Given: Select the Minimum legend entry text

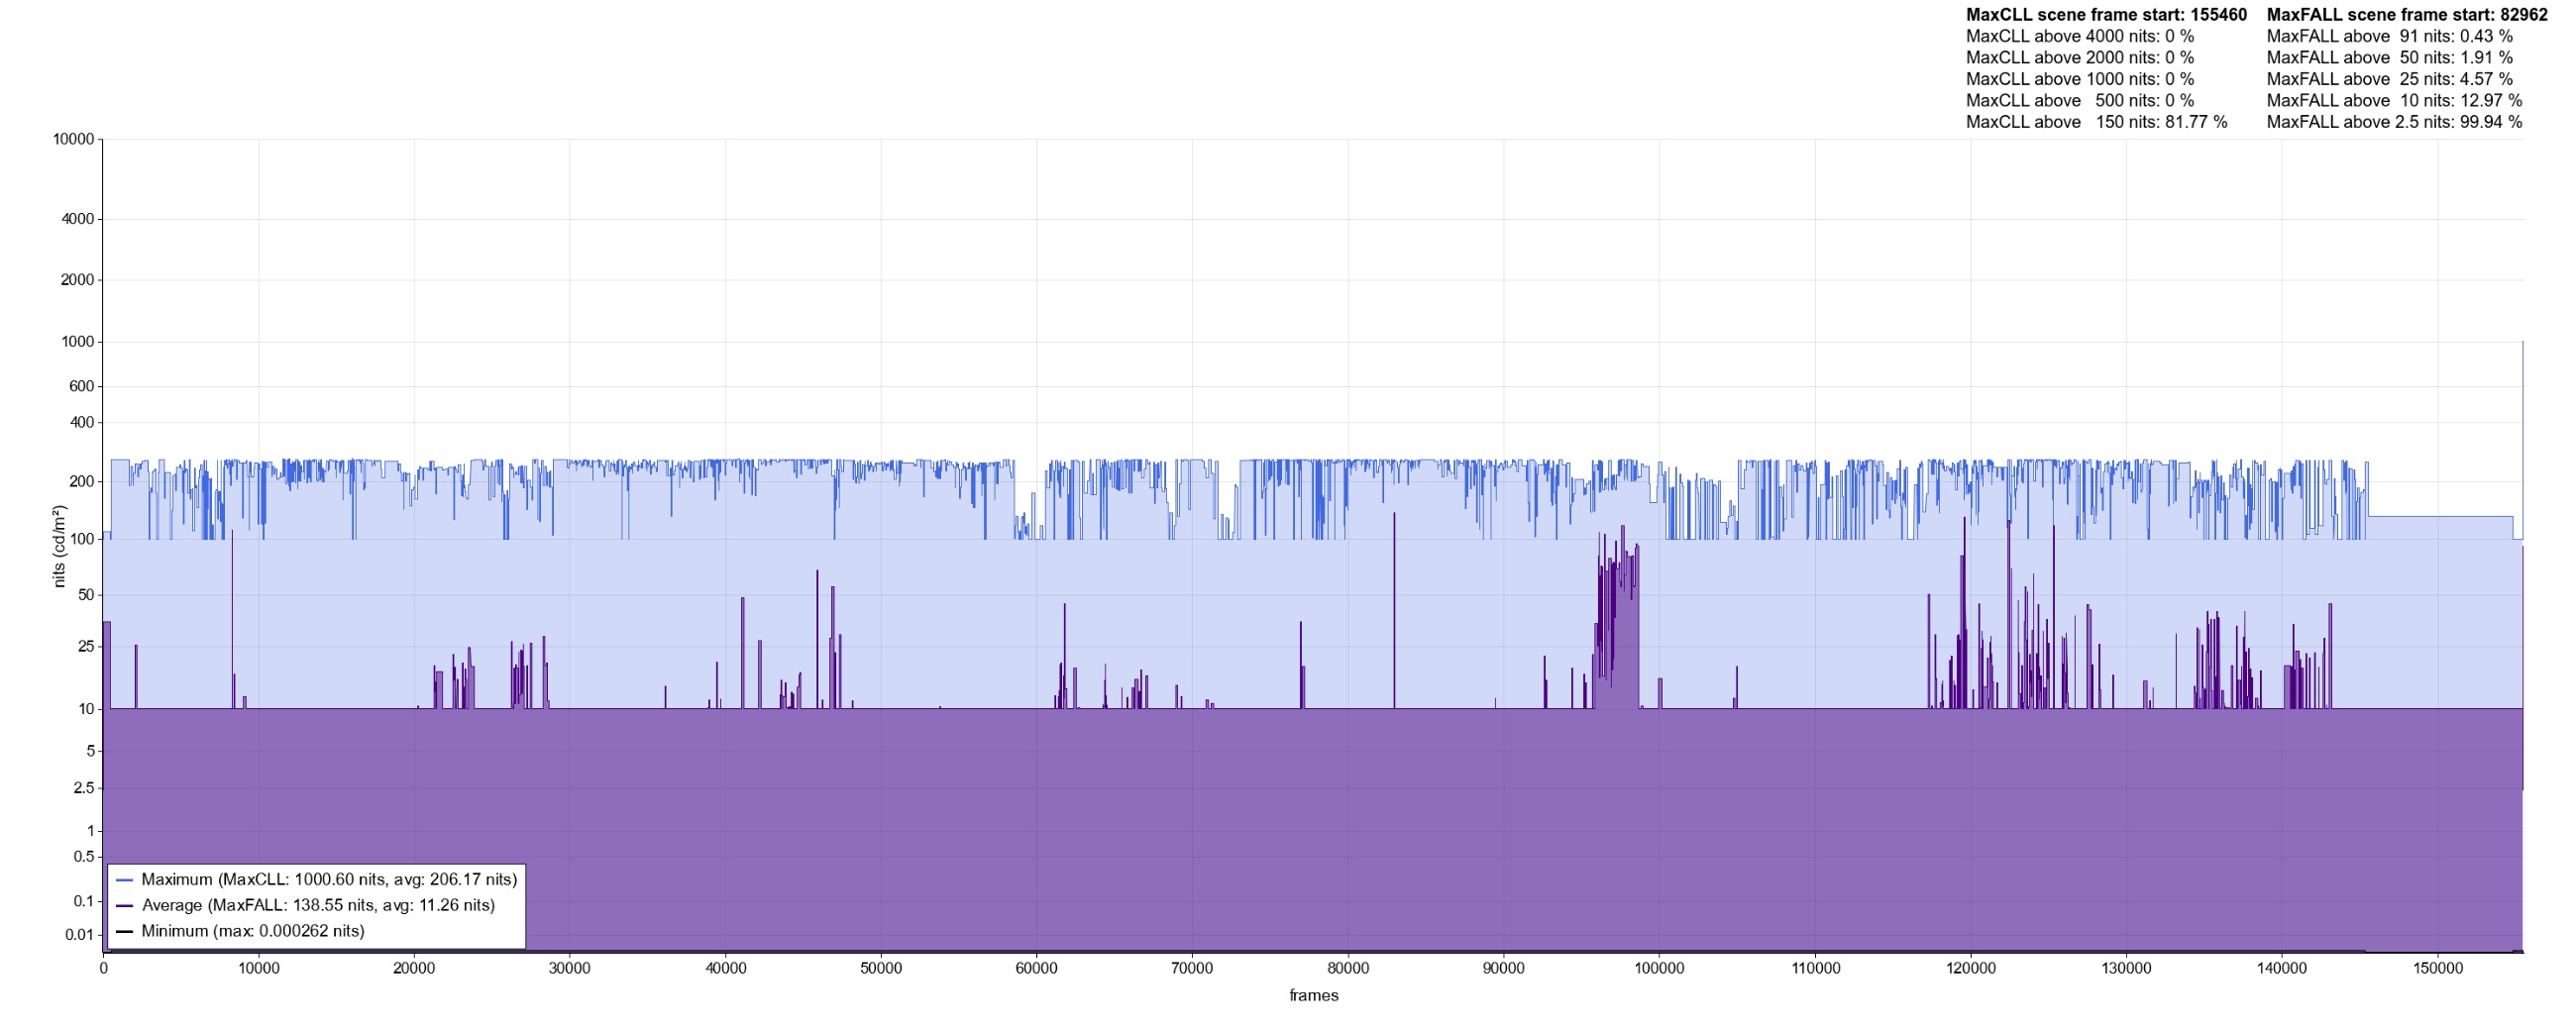Looking at the screenshot, I should pos(253,932).
